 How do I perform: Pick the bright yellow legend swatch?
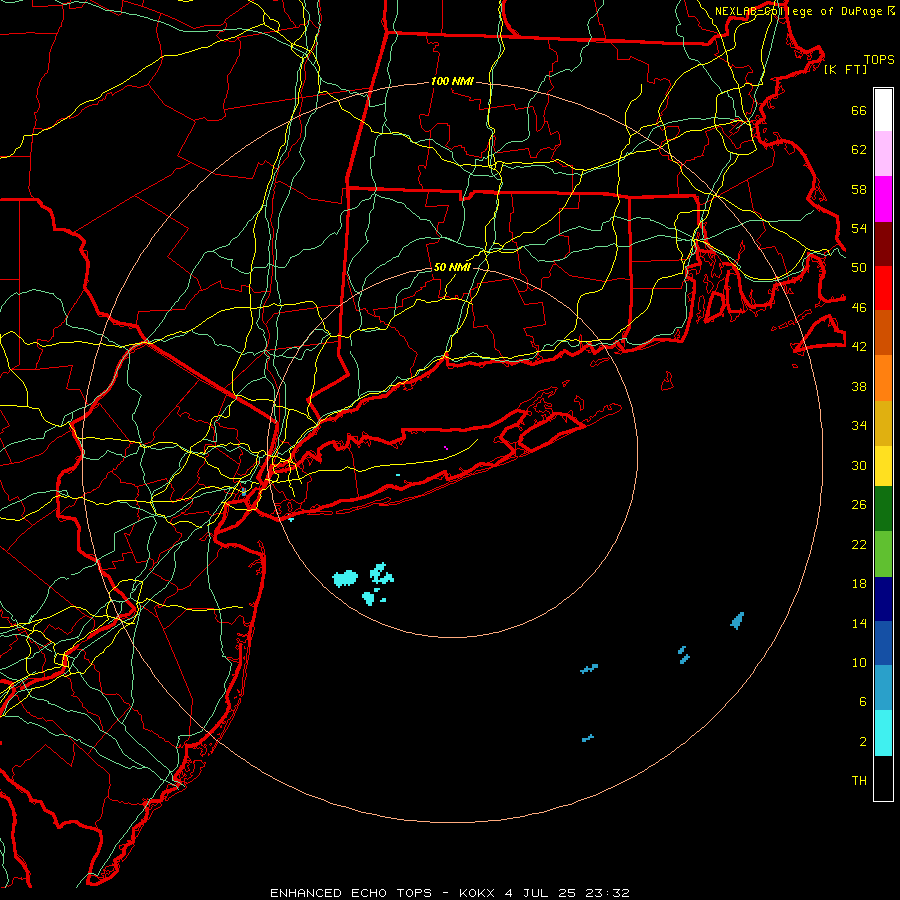[883, 465]
